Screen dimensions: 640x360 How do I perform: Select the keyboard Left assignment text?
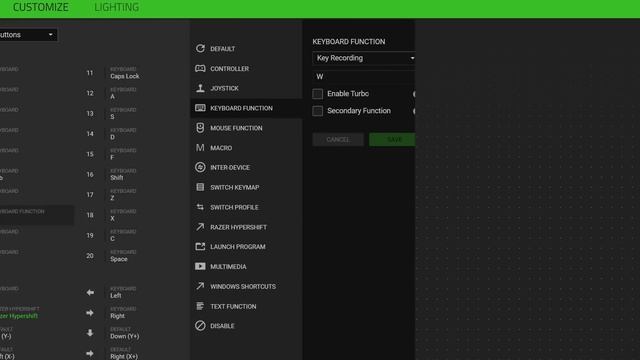(x=116, y=296)
